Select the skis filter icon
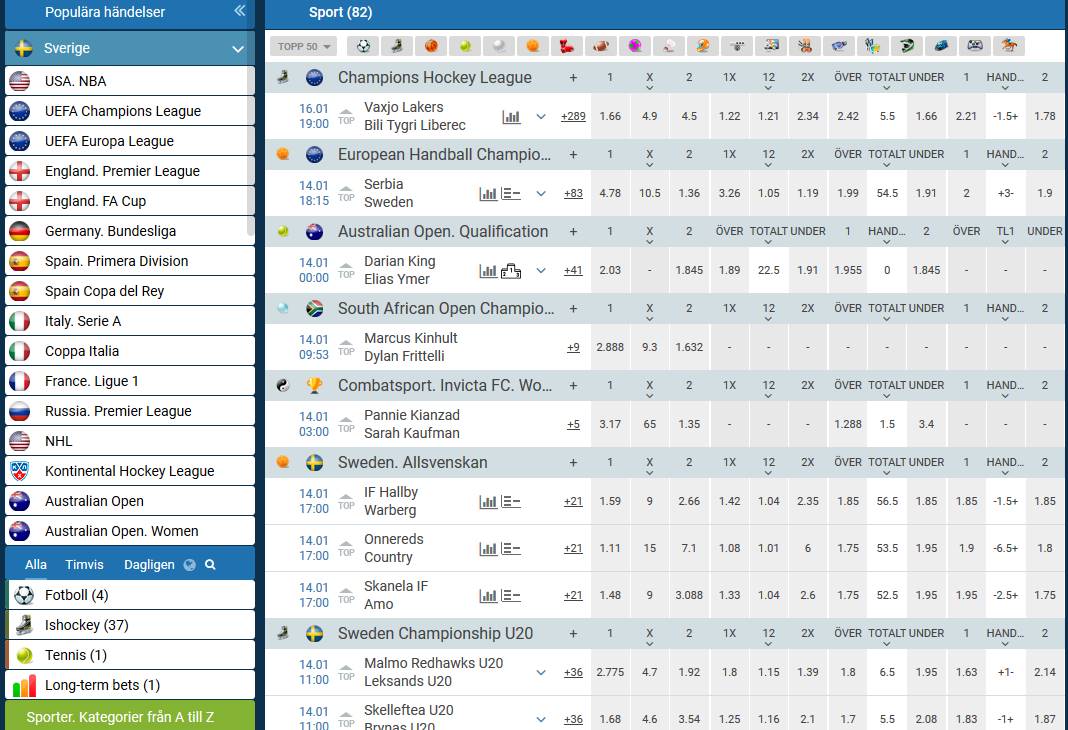This screenshot has height=730, width=1068. (873, 46)
